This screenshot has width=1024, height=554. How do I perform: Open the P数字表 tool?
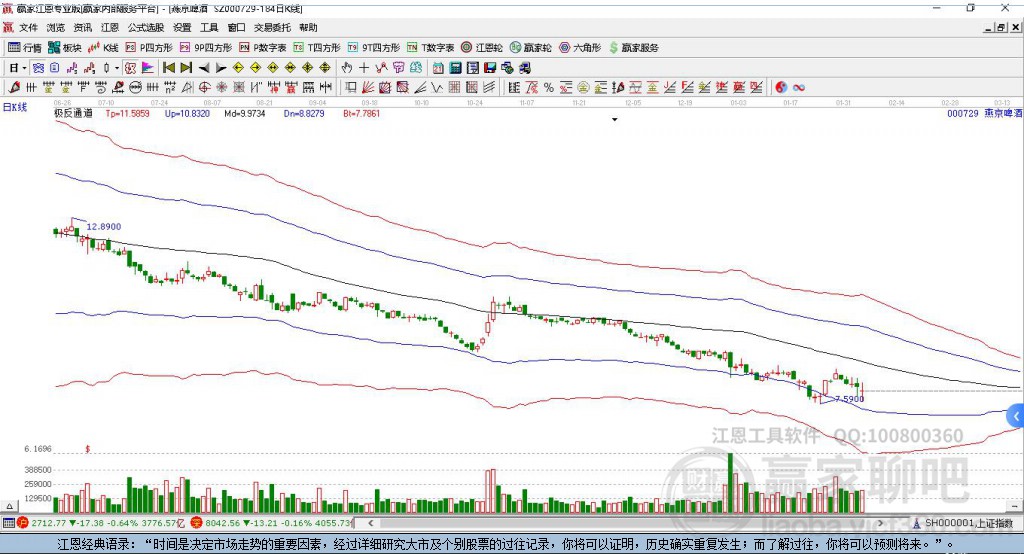263,48
